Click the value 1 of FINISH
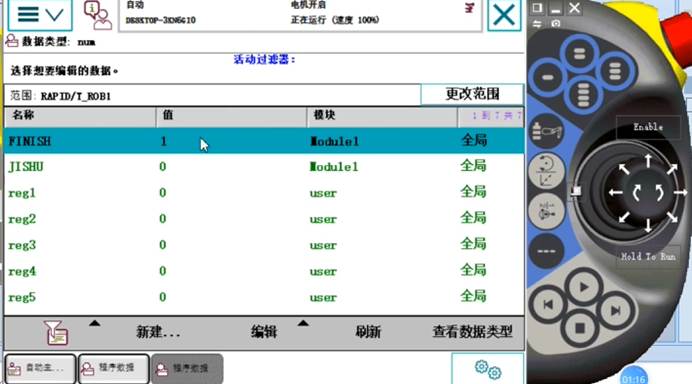 163,141
